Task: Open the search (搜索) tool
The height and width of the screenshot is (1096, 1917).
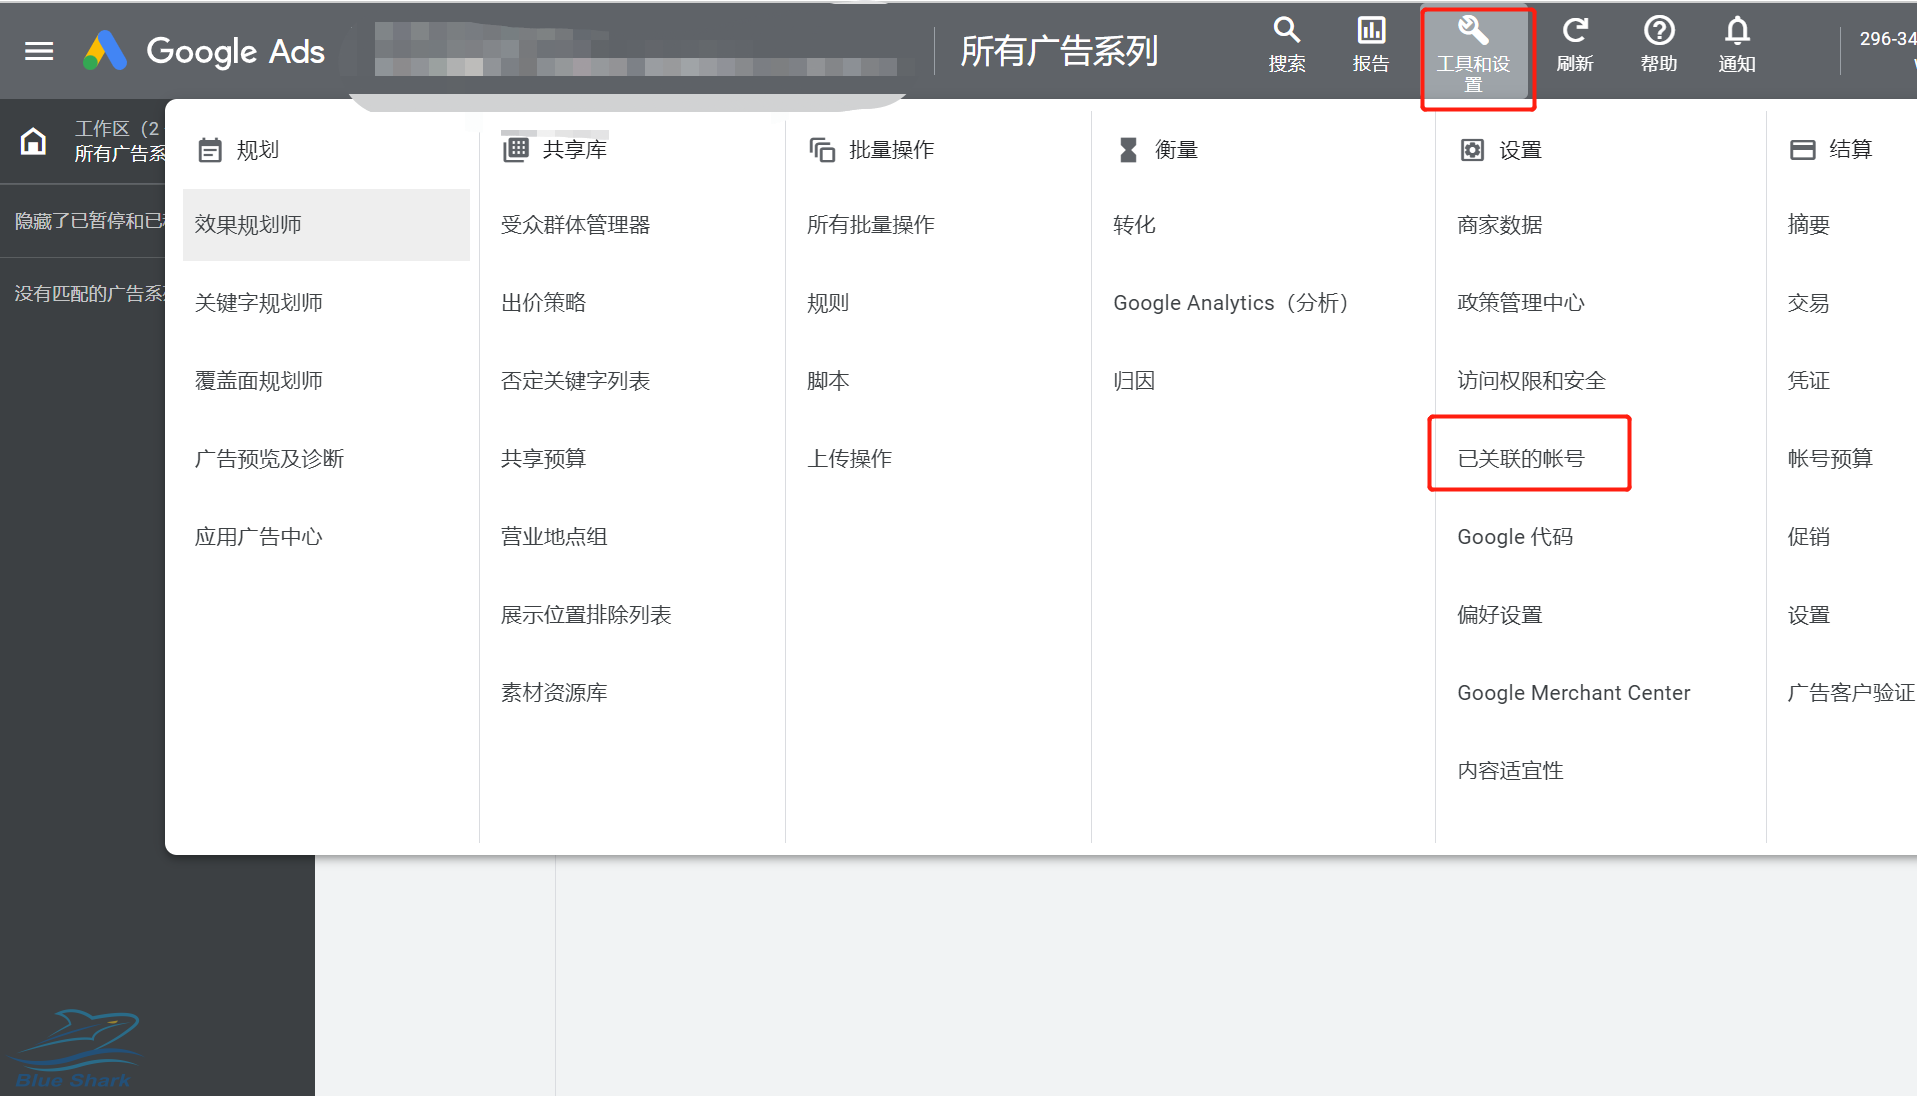Action: (1286, 45)
